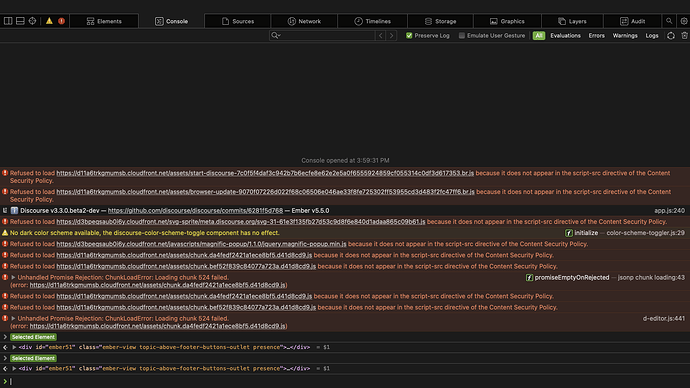This screenshot has width=690, height=388.
Task: Focus the console prompt input line
Action: click(x=345, y=381)
